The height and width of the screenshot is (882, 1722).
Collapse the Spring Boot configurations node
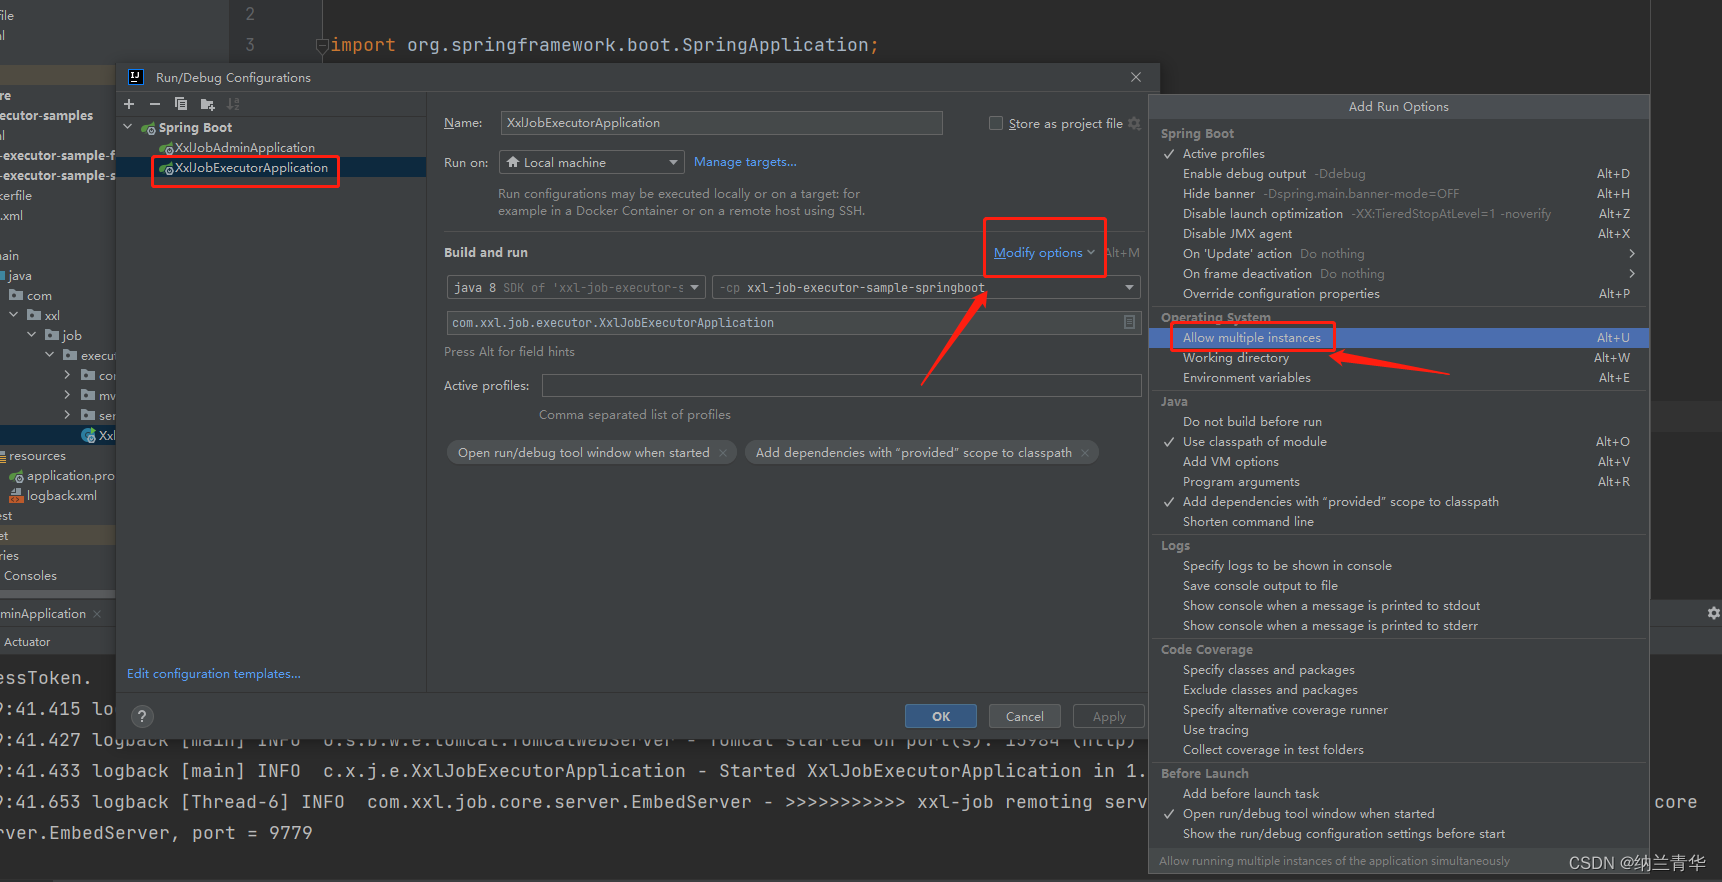(x=128, y=127)
